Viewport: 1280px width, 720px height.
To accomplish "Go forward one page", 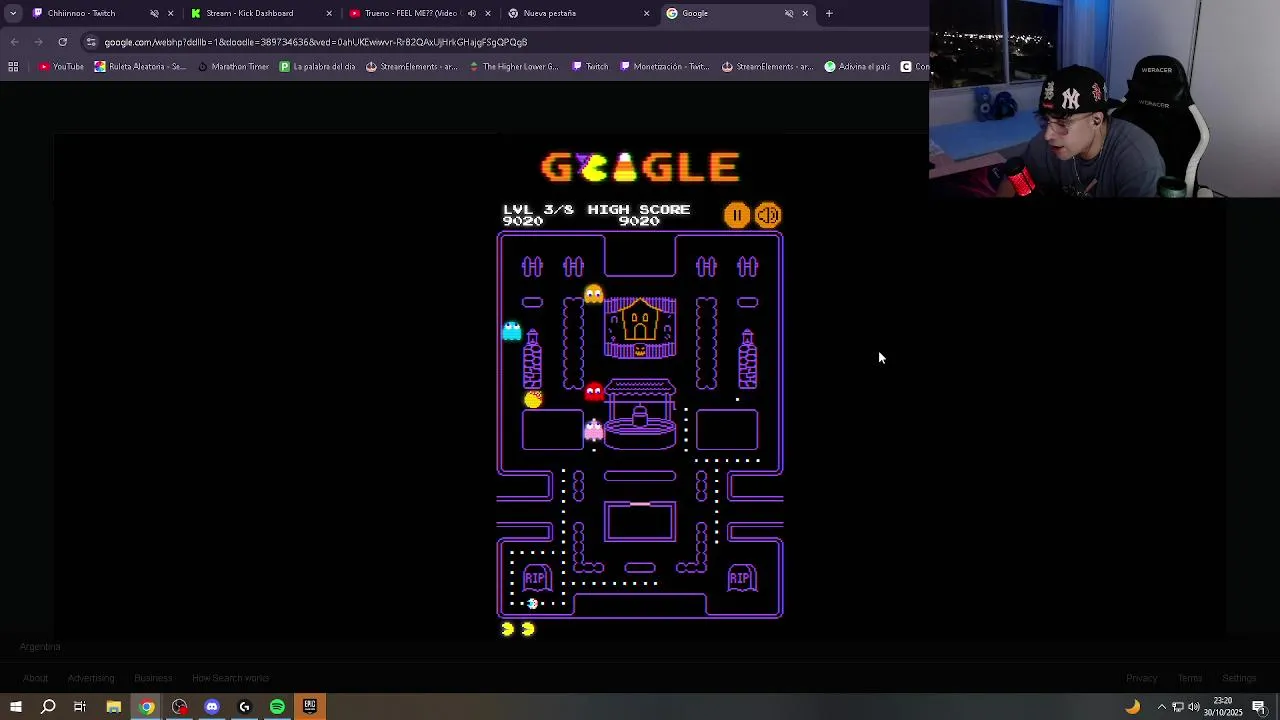I will coord(38,42).
